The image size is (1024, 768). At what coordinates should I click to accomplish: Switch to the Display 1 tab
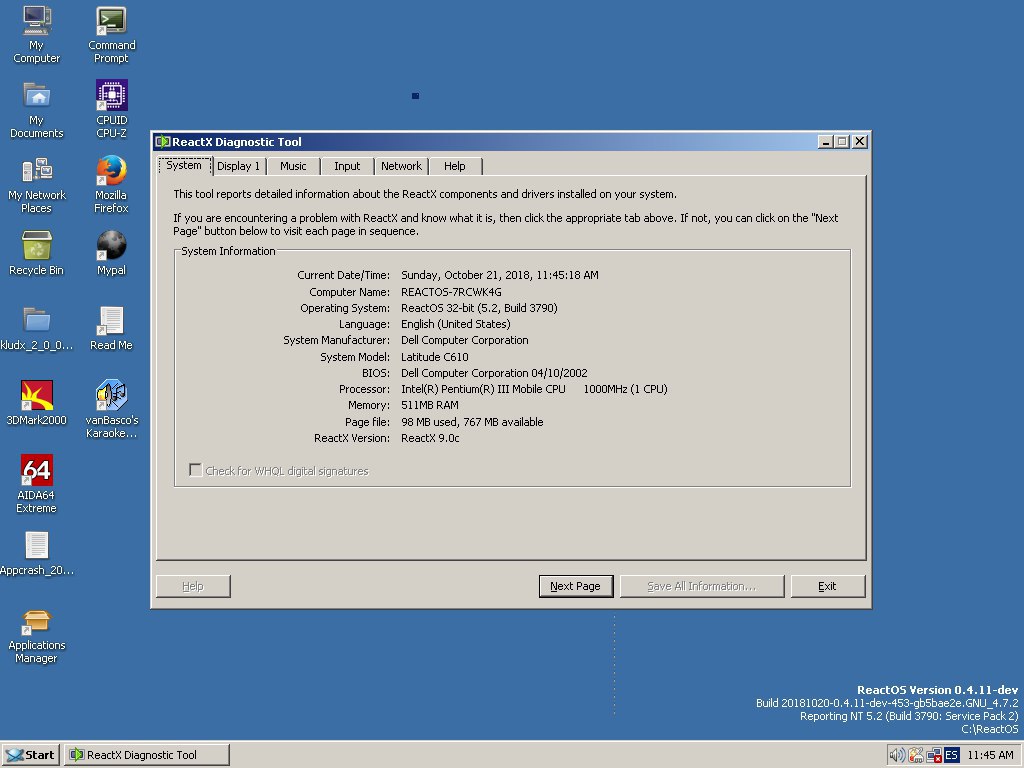point(238,167)
